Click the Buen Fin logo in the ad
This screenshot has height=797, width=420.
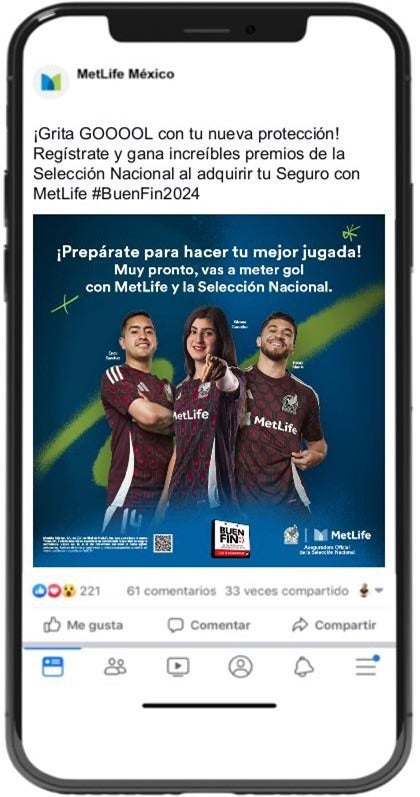[231, 538]
